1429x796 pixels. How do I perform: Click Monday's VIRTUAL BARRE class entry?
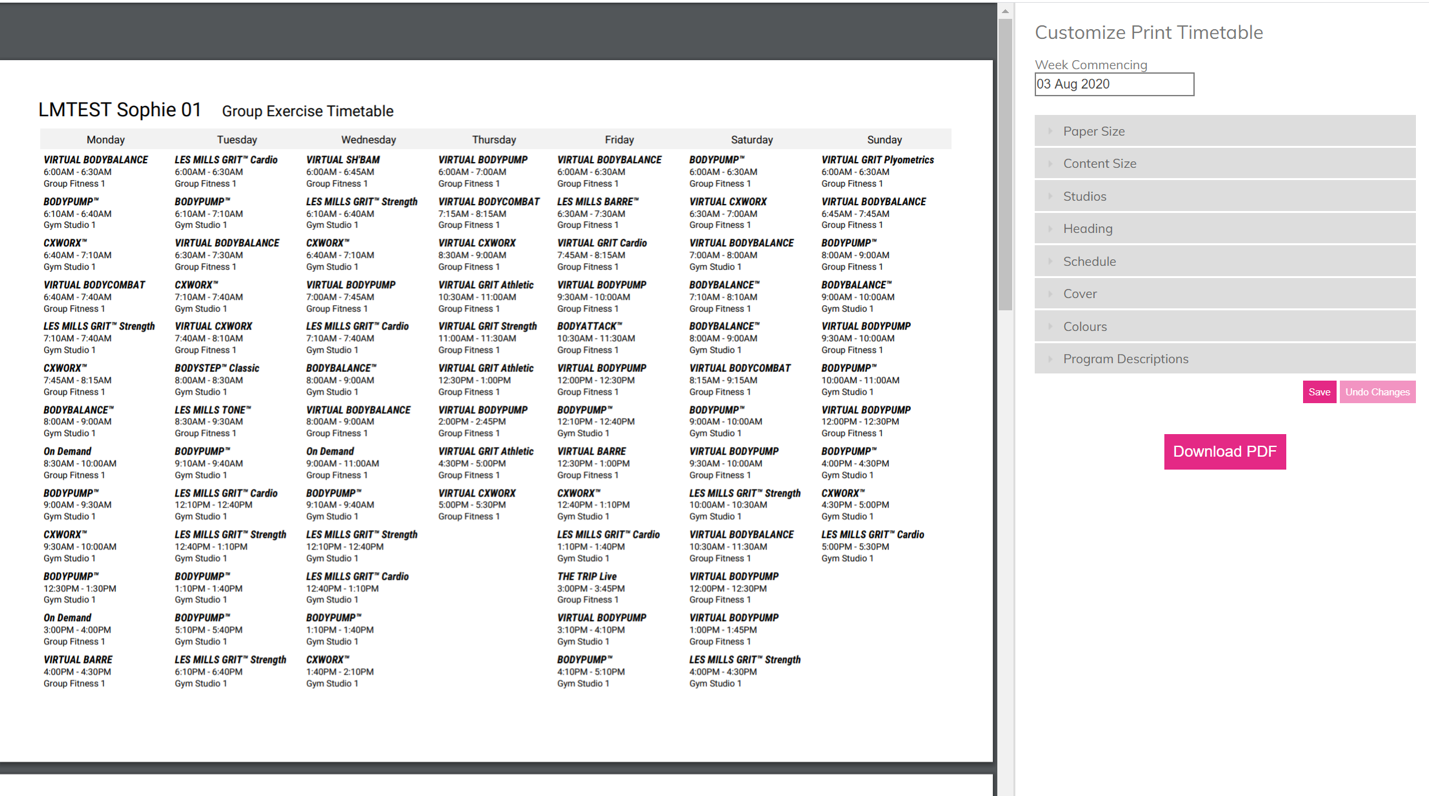point(78,672)
